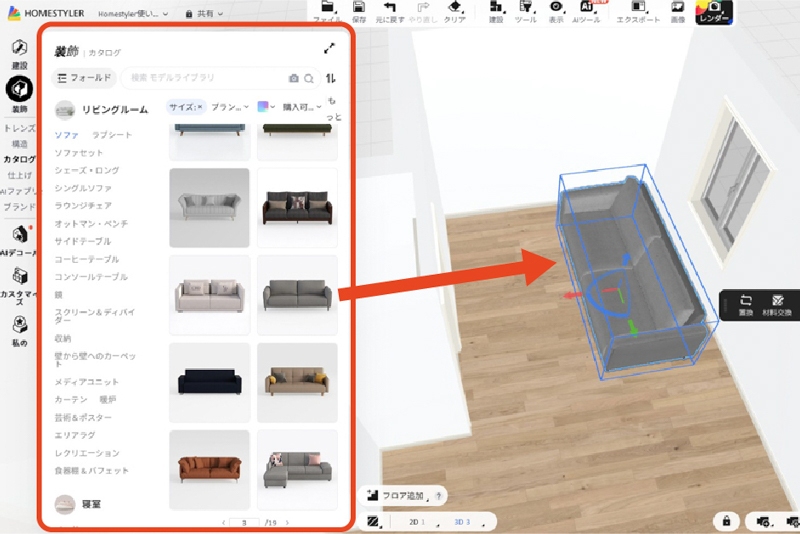Open the トレンズ tab in left menu
Image resolution: width=800 pixels, height=534 pixels.
(19, 128)
